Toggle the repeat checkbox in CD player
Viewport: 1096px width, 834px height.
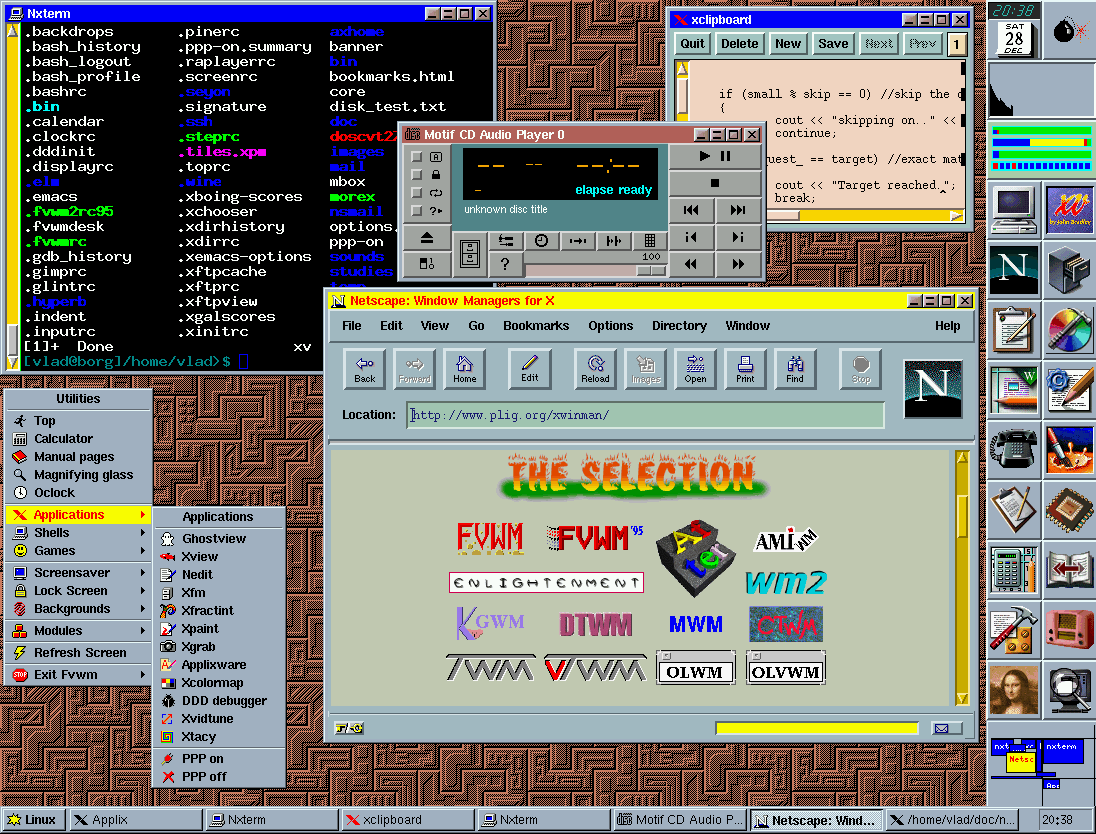pos(417,193)
